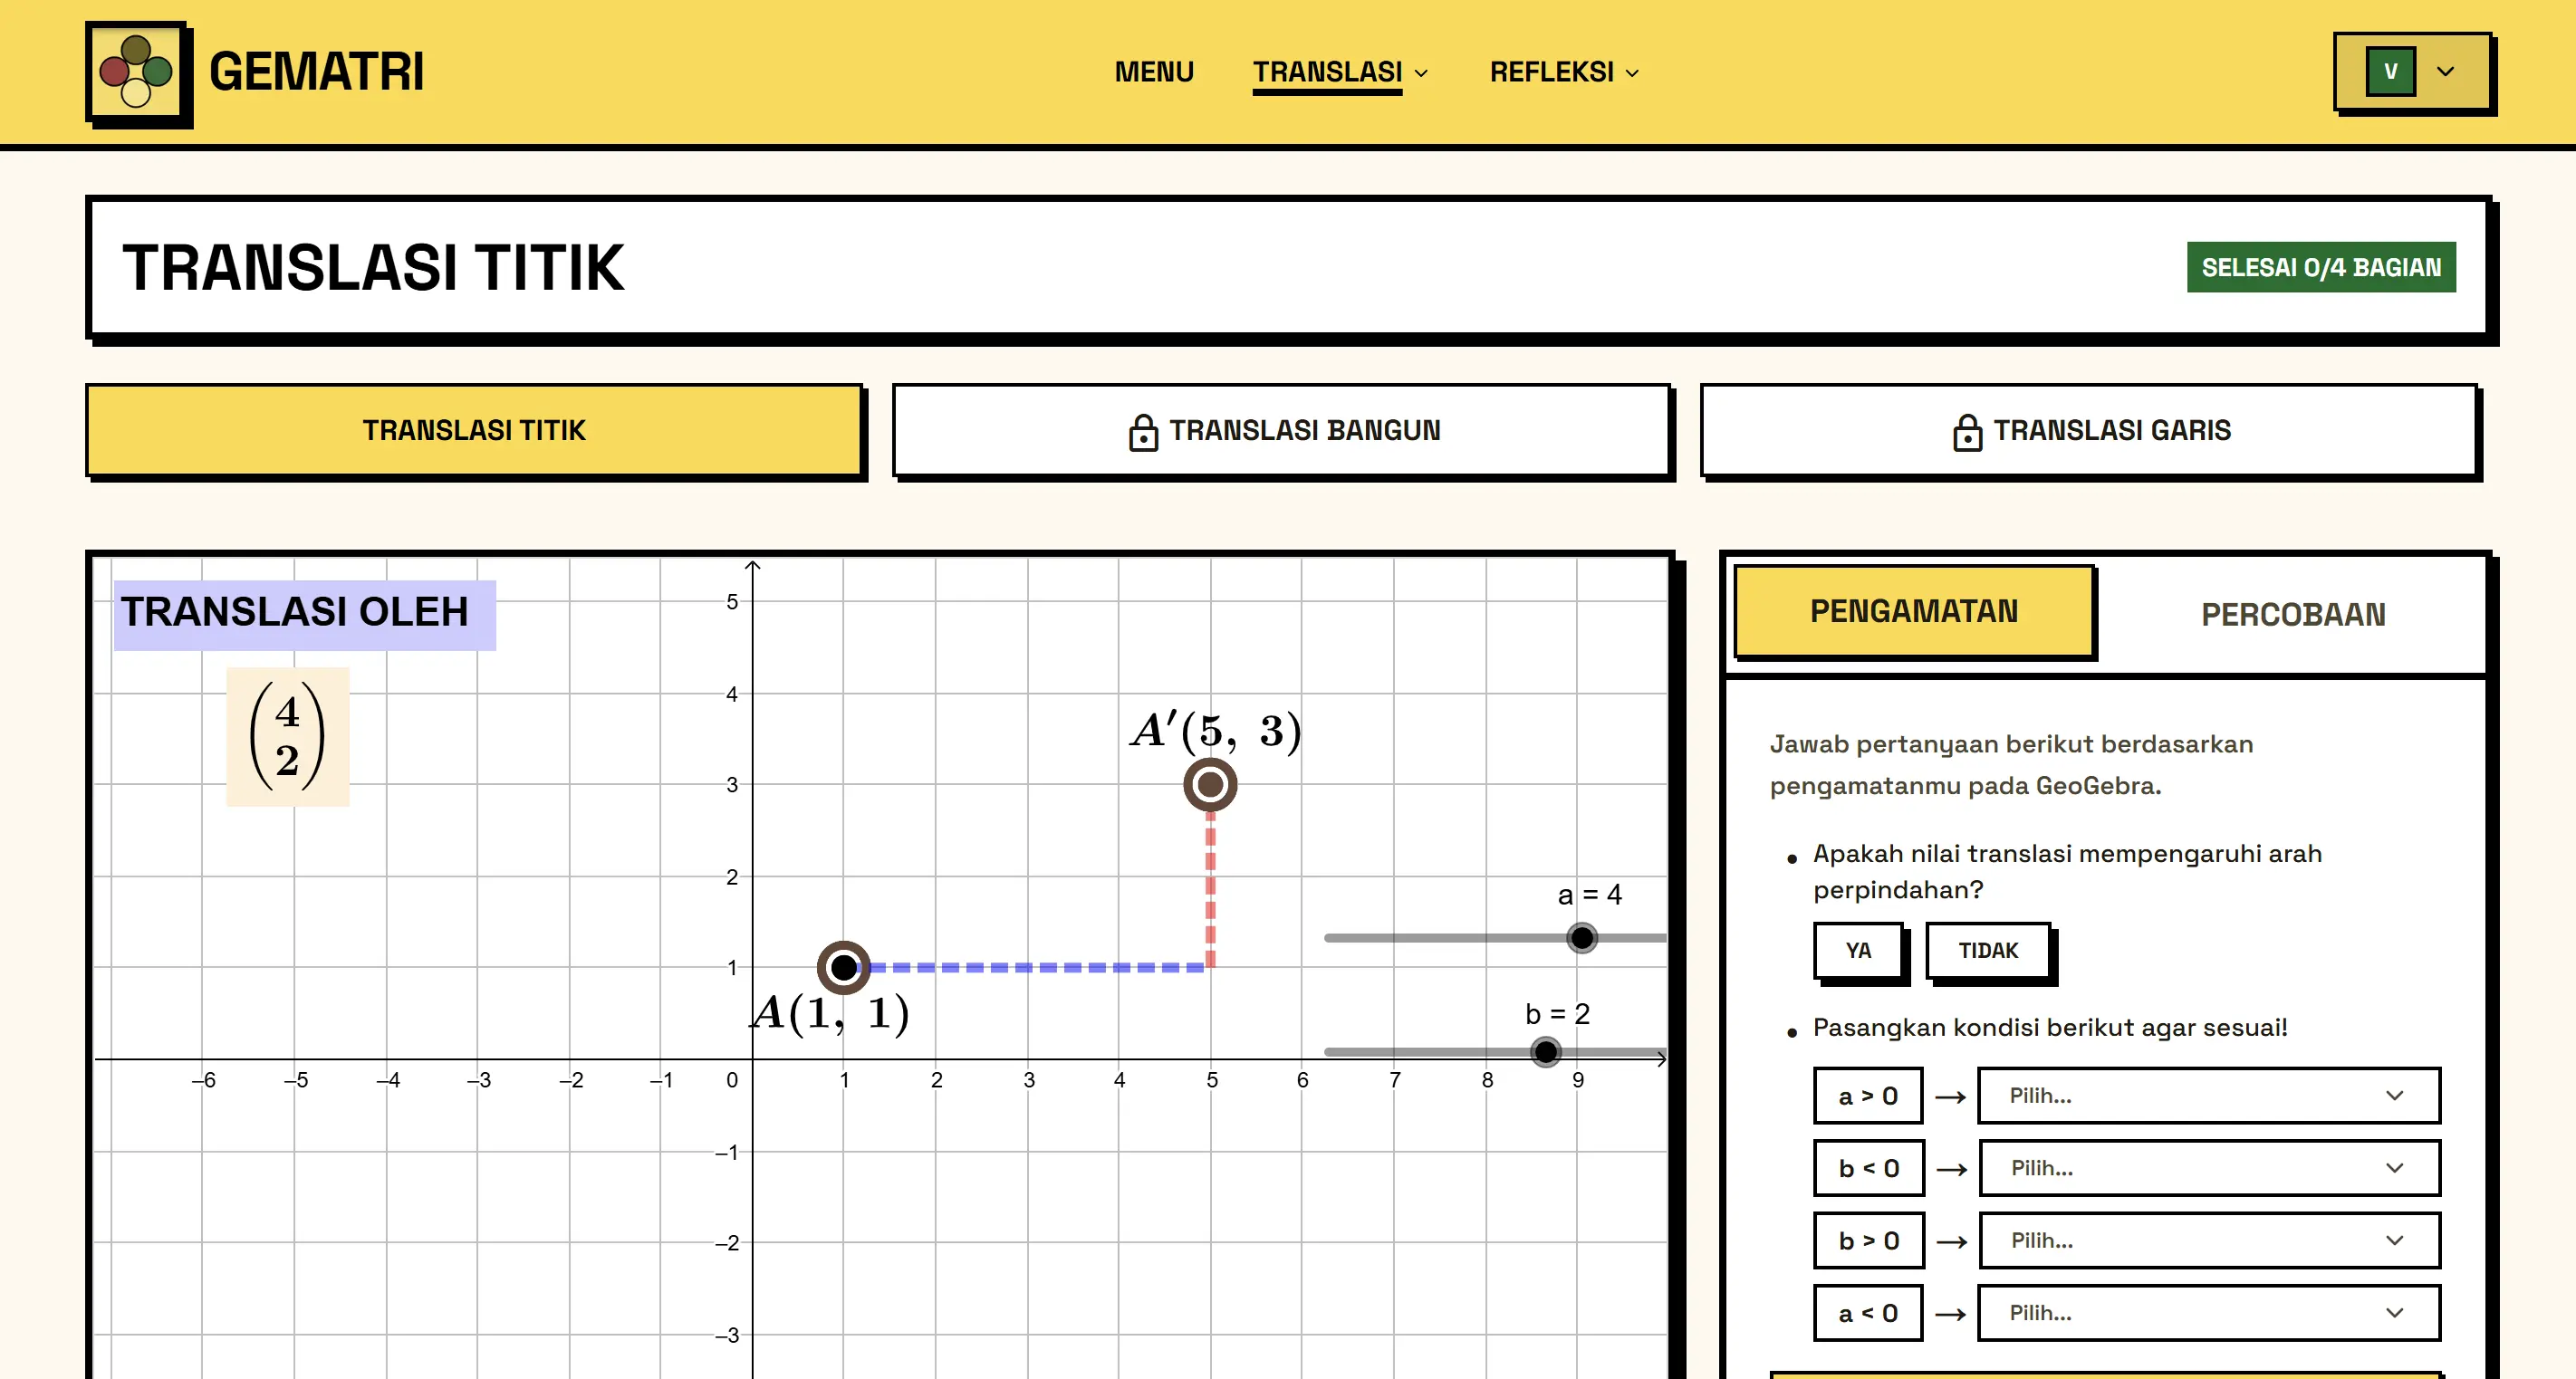Click the a < 0 condition label

[x=1868, y=1313]
